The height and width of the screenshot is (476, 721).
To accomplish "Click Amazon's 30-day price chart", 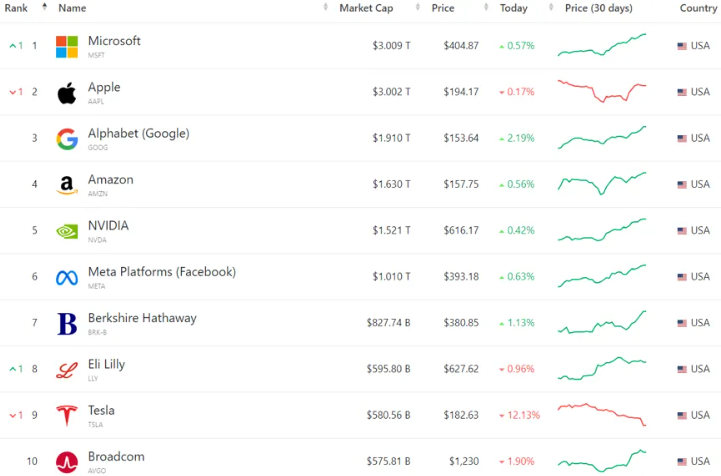I will tap(602, 184).
